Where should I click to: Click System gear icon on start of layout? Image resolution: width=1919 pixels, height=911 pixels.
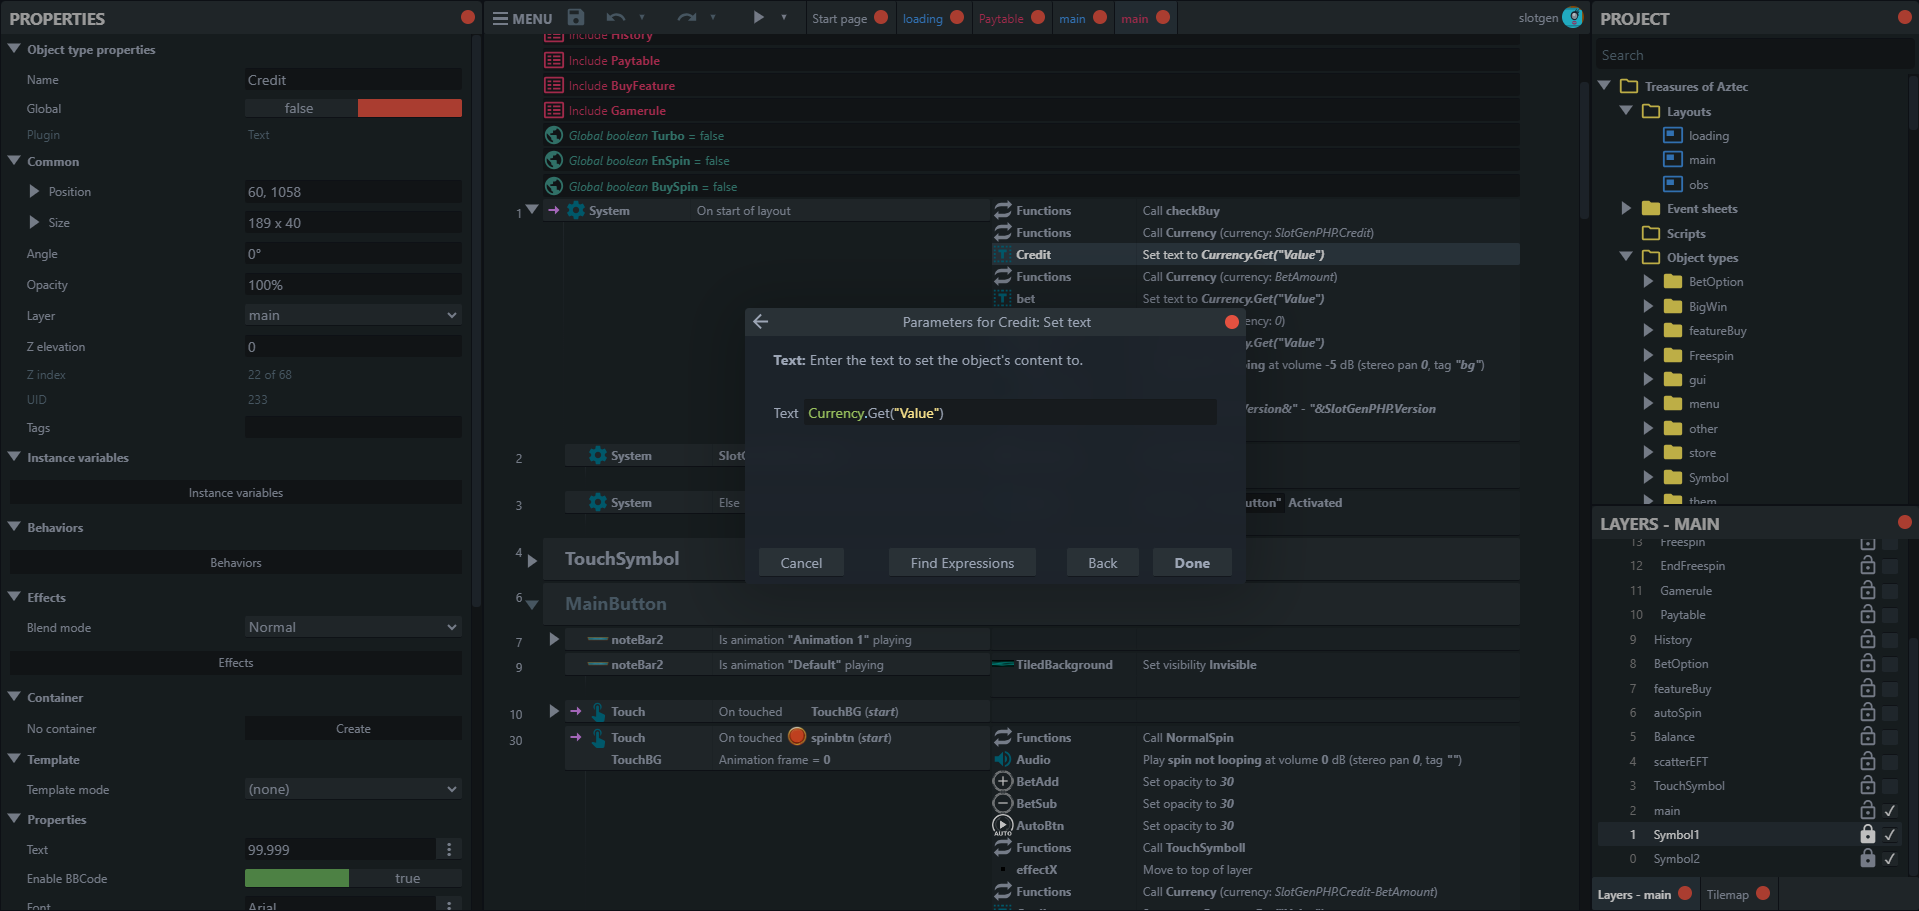(x=576, y=210)
